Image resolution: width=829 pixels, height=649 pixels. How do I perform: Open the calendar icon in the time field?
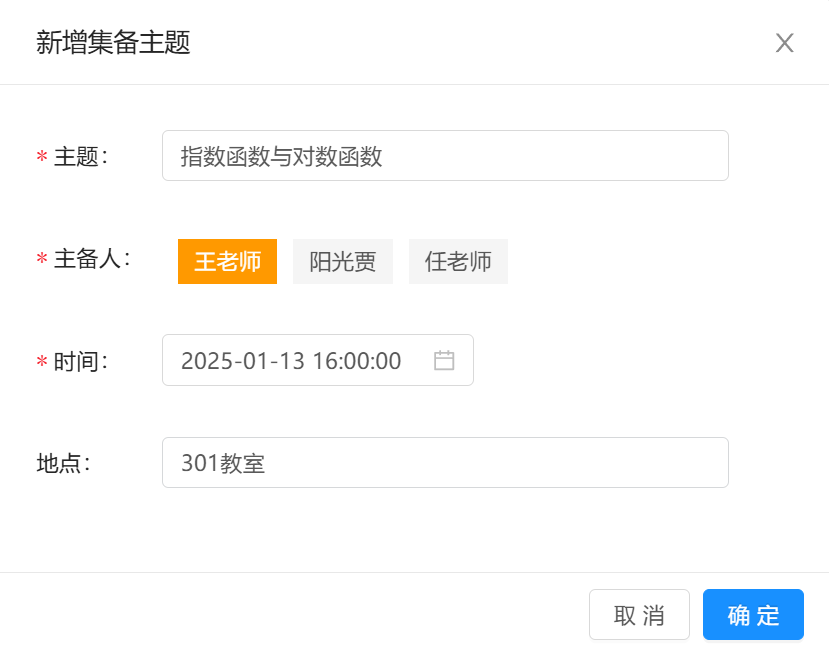444,360
